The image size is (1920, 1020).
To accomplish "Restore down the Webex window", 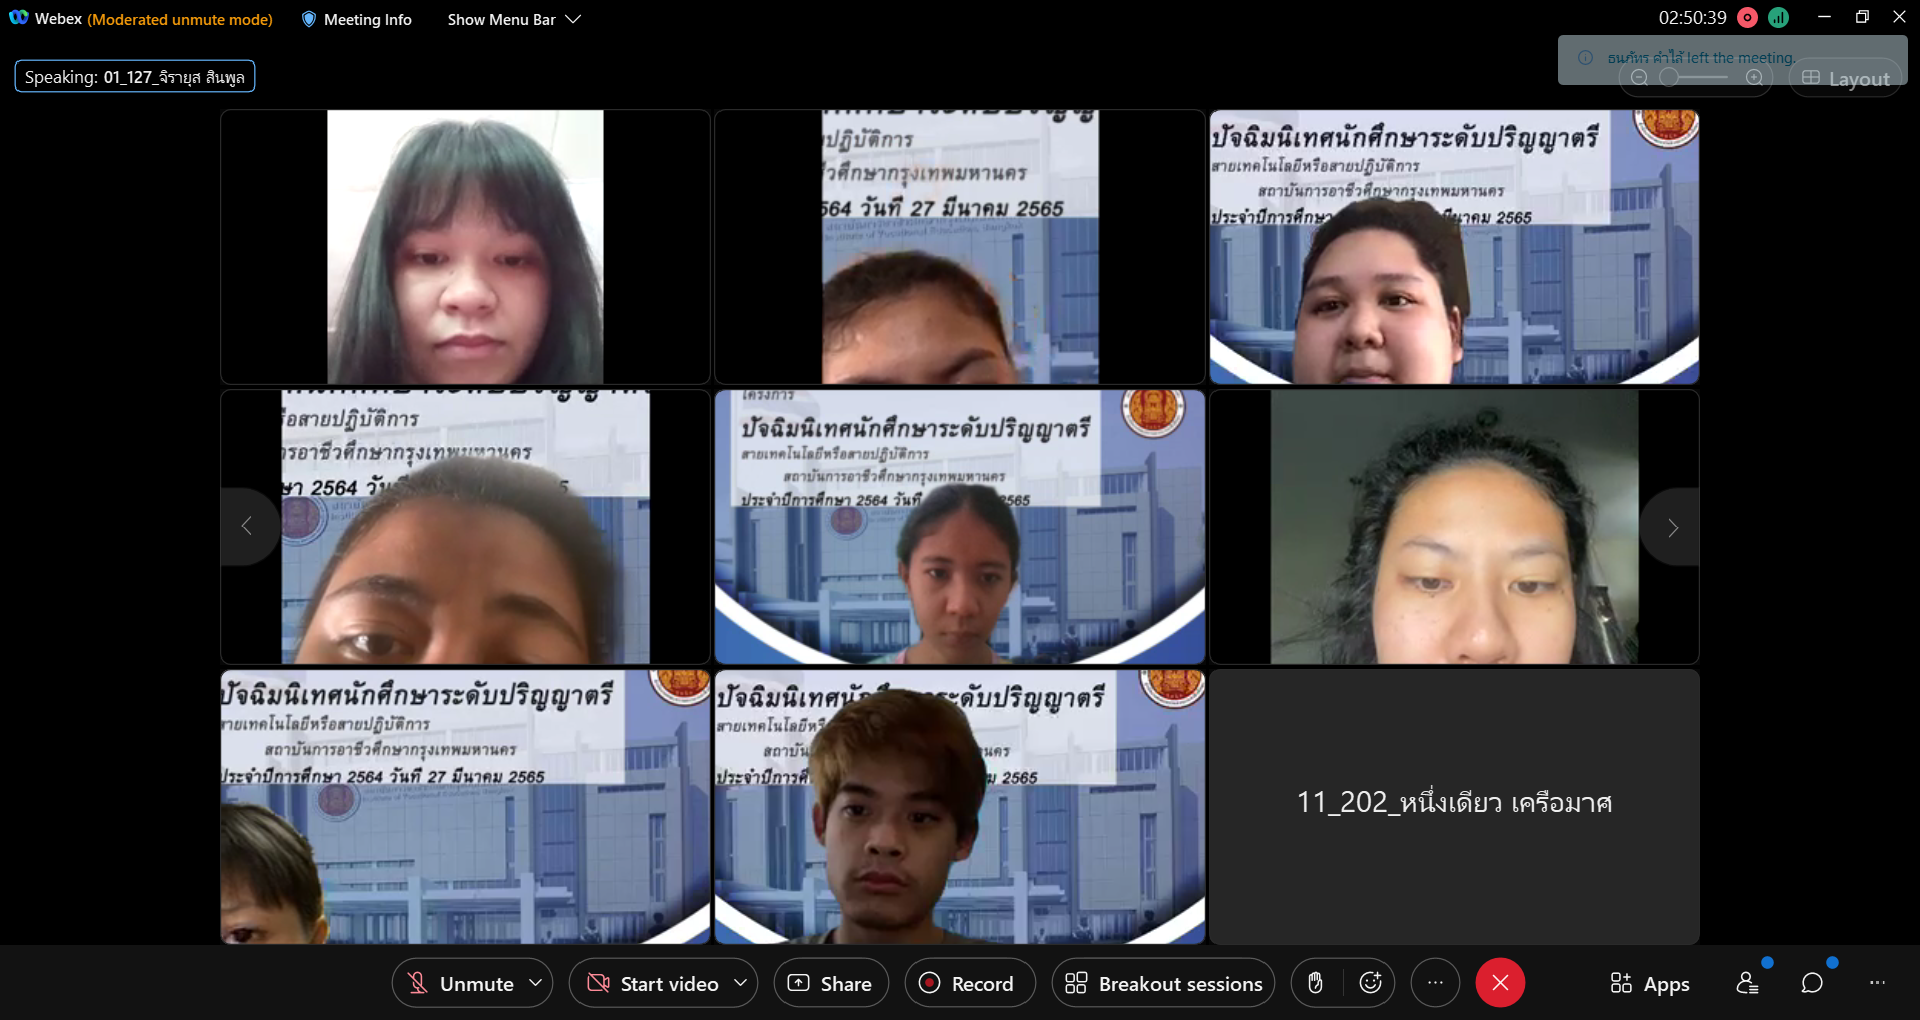I will (1862, 17).
